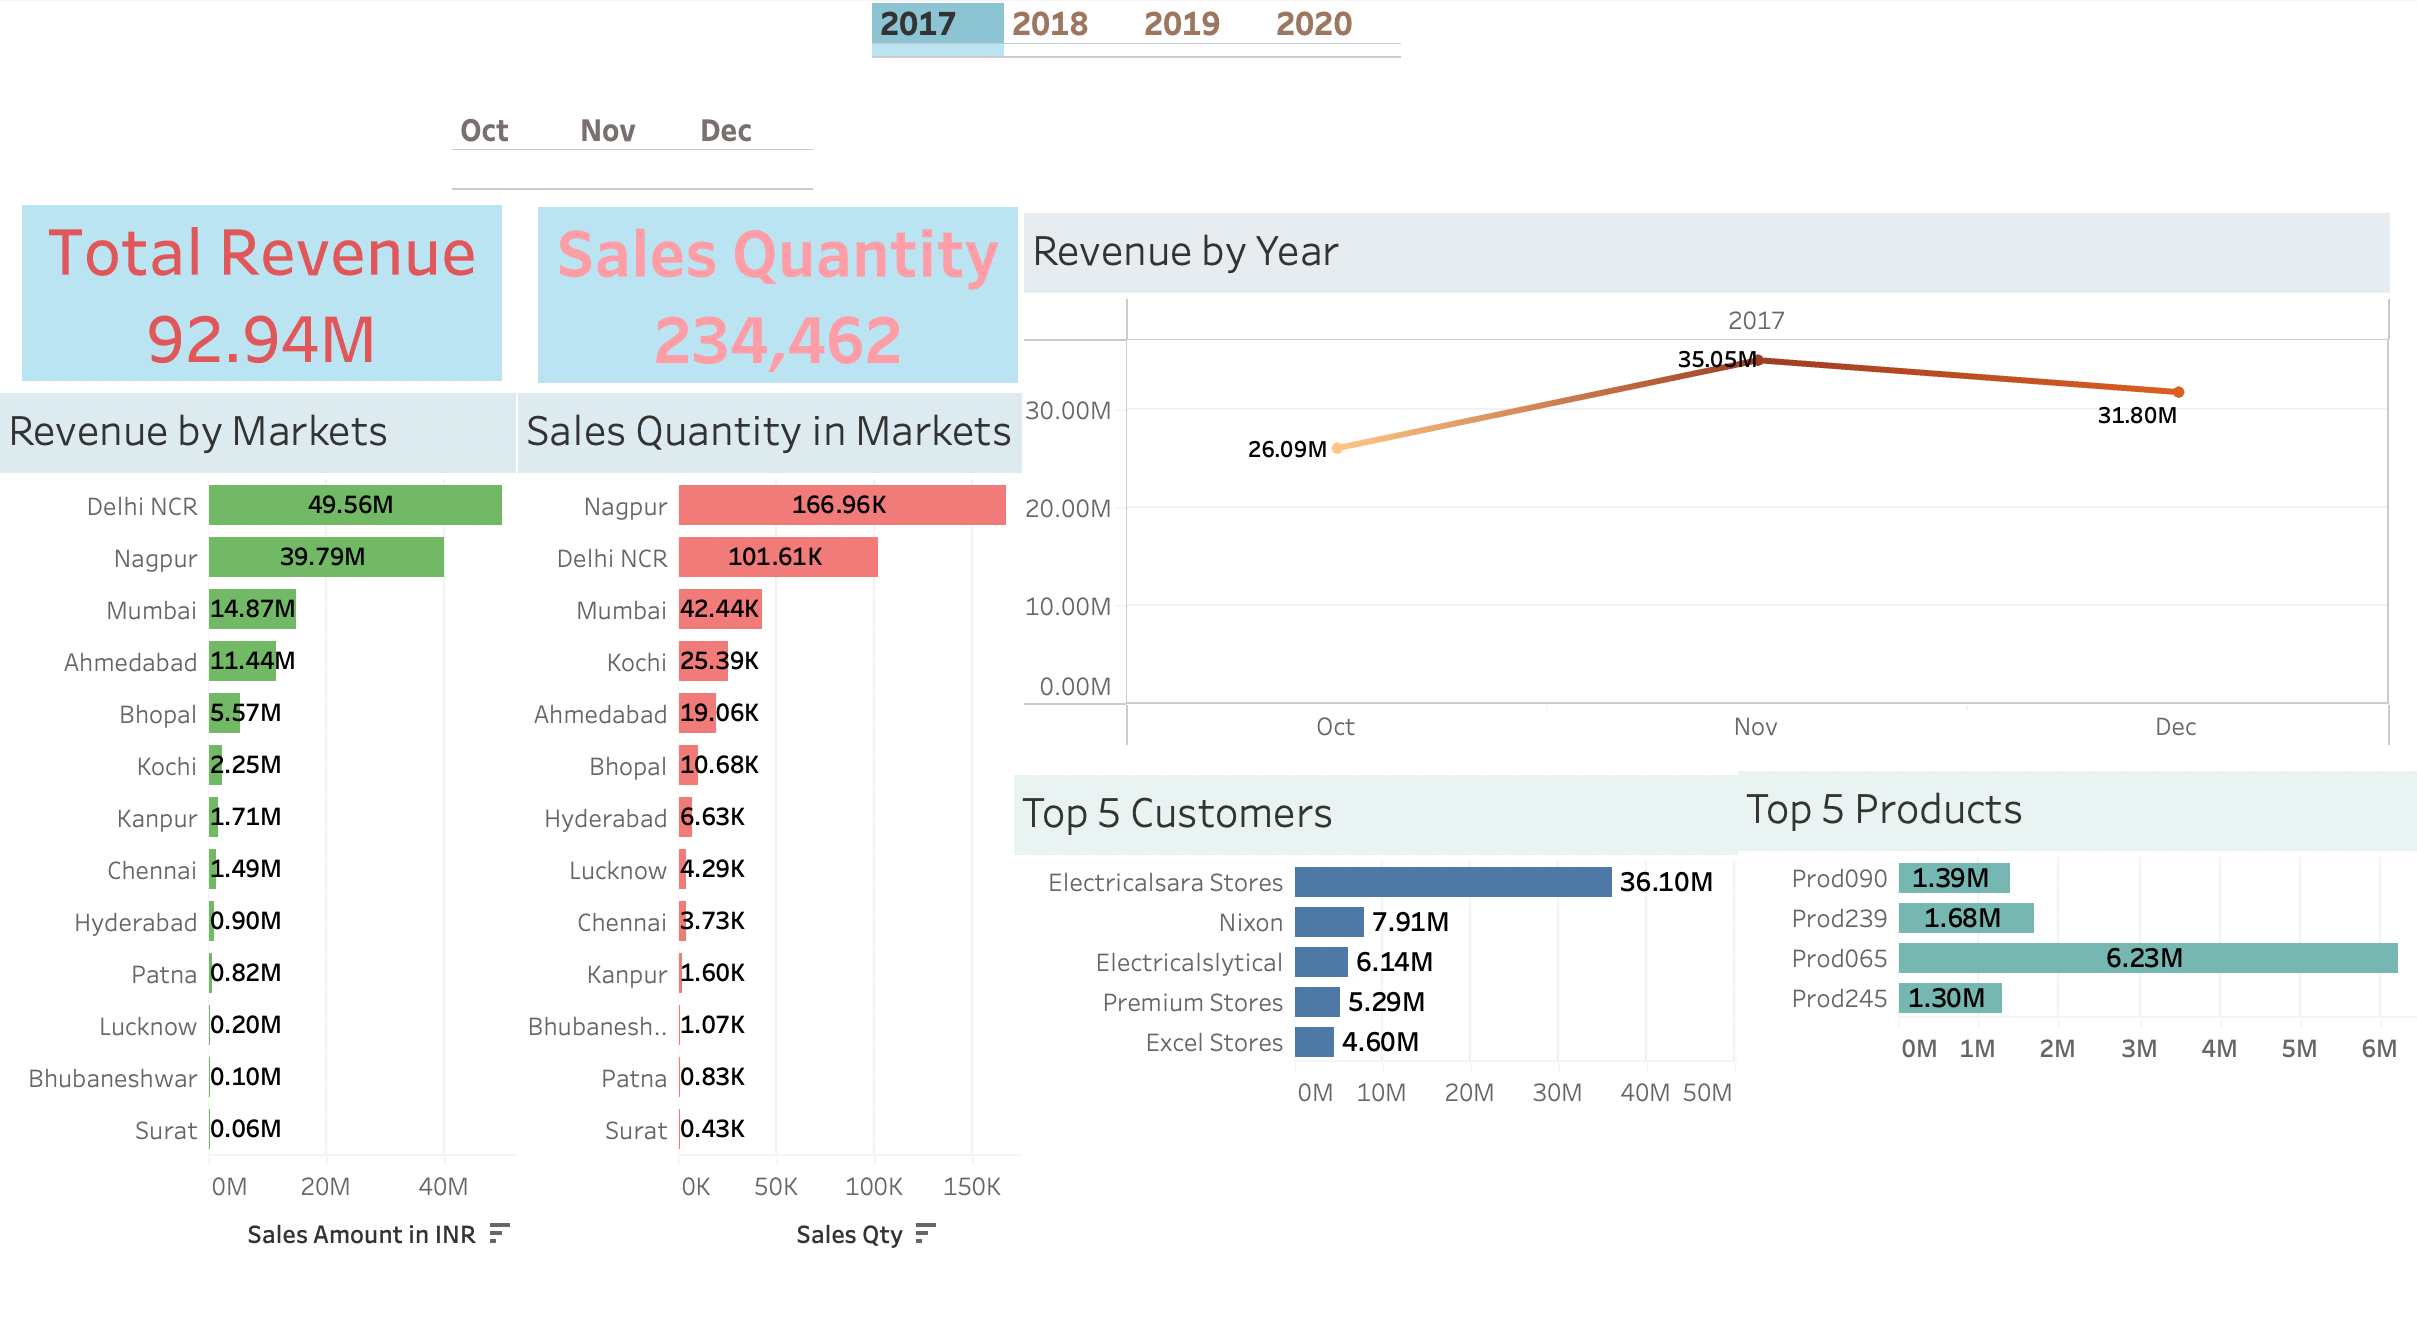This screenshot has width=2417, height=1328.
Task: Select the Mumbai 14.87M revenue bar
Action: (x=252, y=609)
